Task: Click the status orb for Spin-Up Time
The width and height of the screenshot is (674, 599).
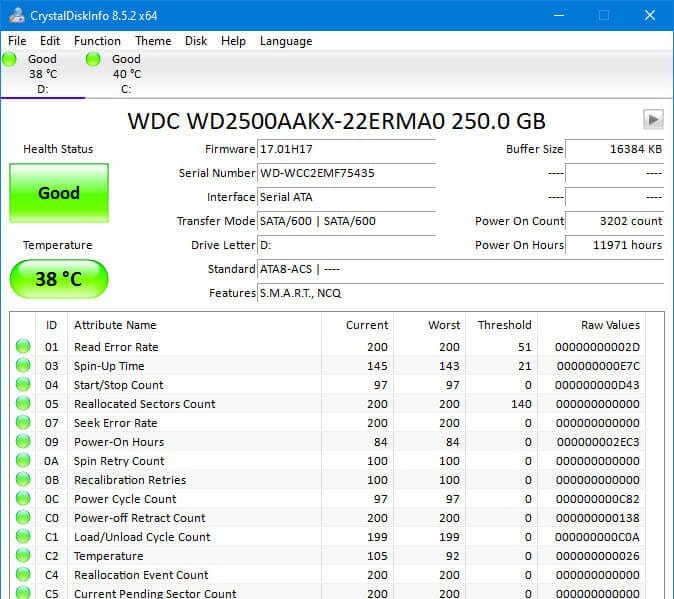Action: pyautogui.click(x=23, y=365)
